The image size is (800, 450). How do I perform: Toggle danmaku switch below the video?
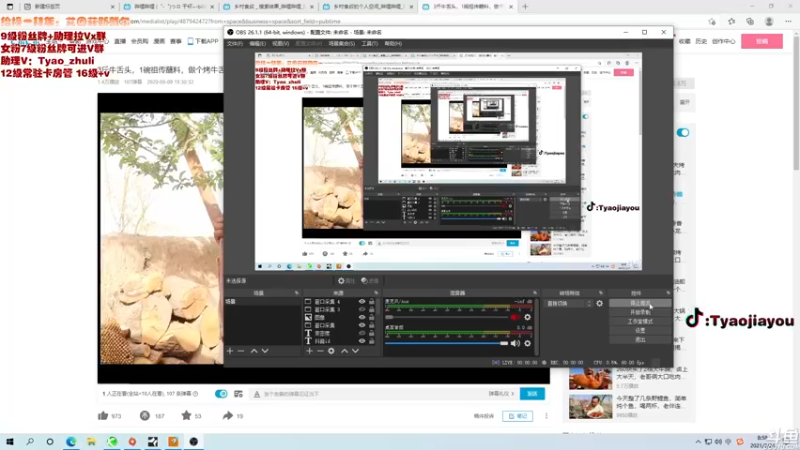(221, 394)
